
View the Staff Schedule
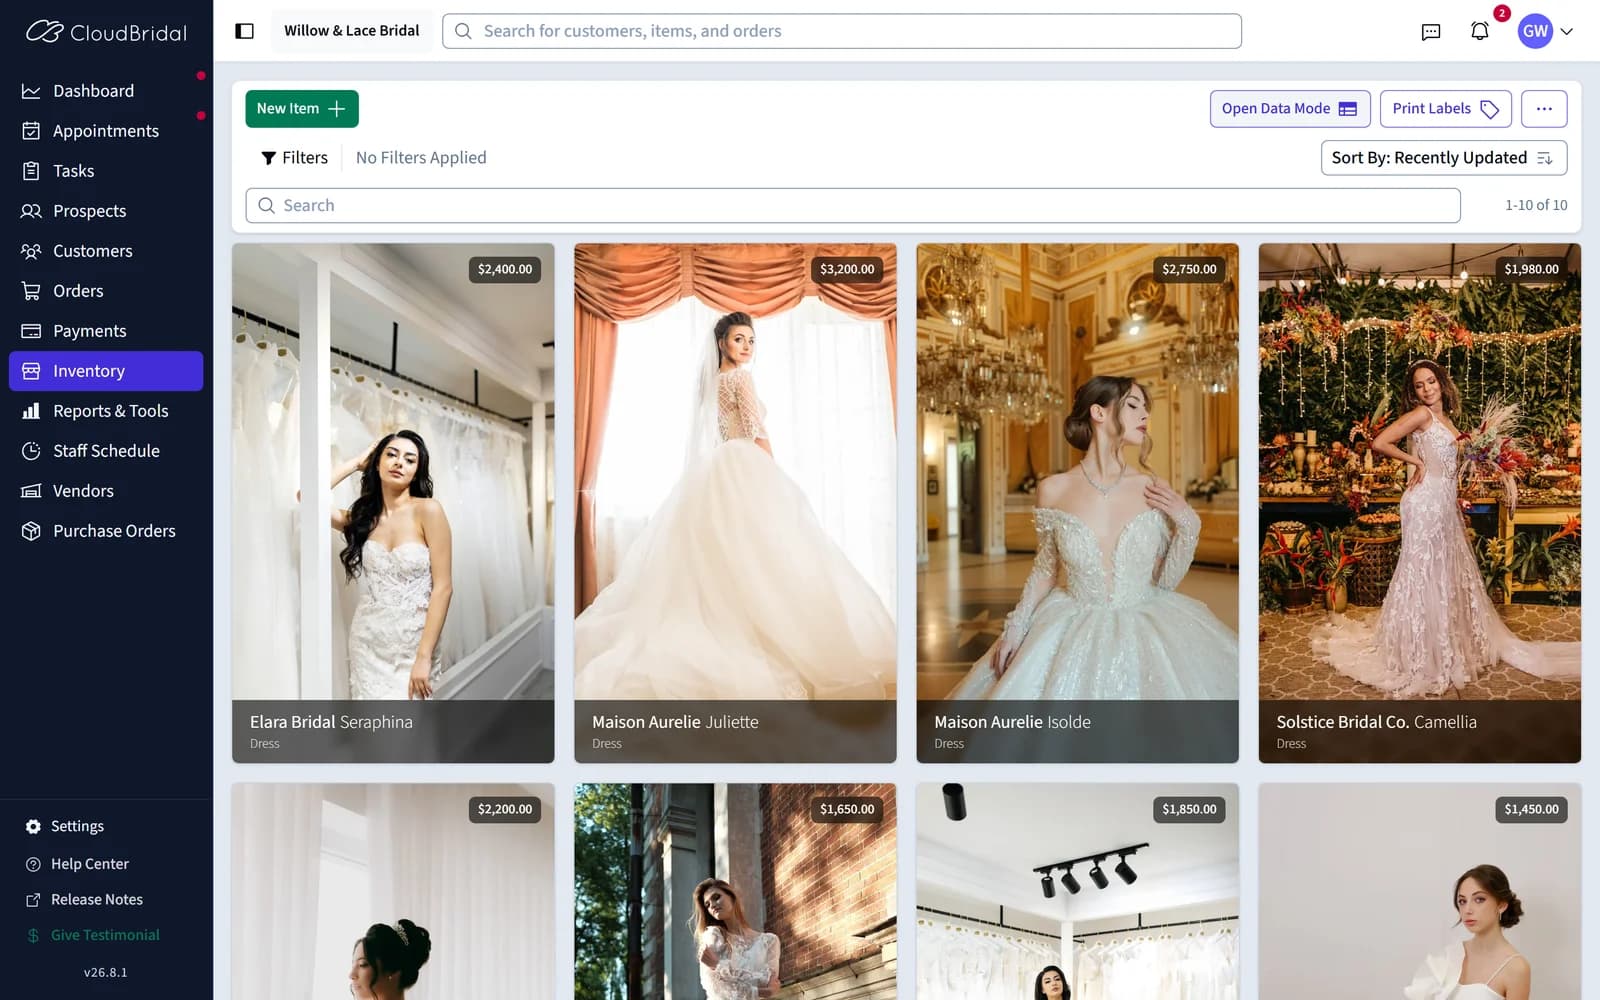pos(106,451)
